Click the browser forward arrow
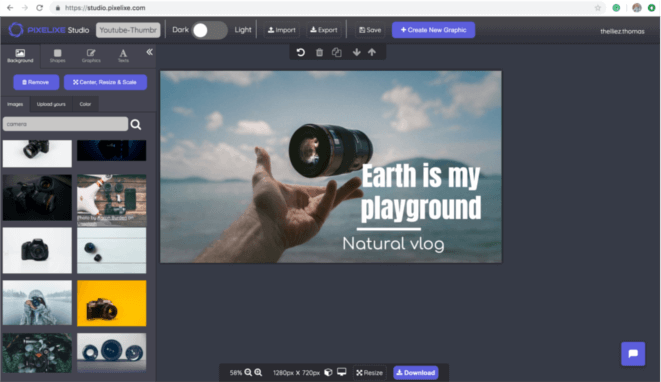 point(25,8)
